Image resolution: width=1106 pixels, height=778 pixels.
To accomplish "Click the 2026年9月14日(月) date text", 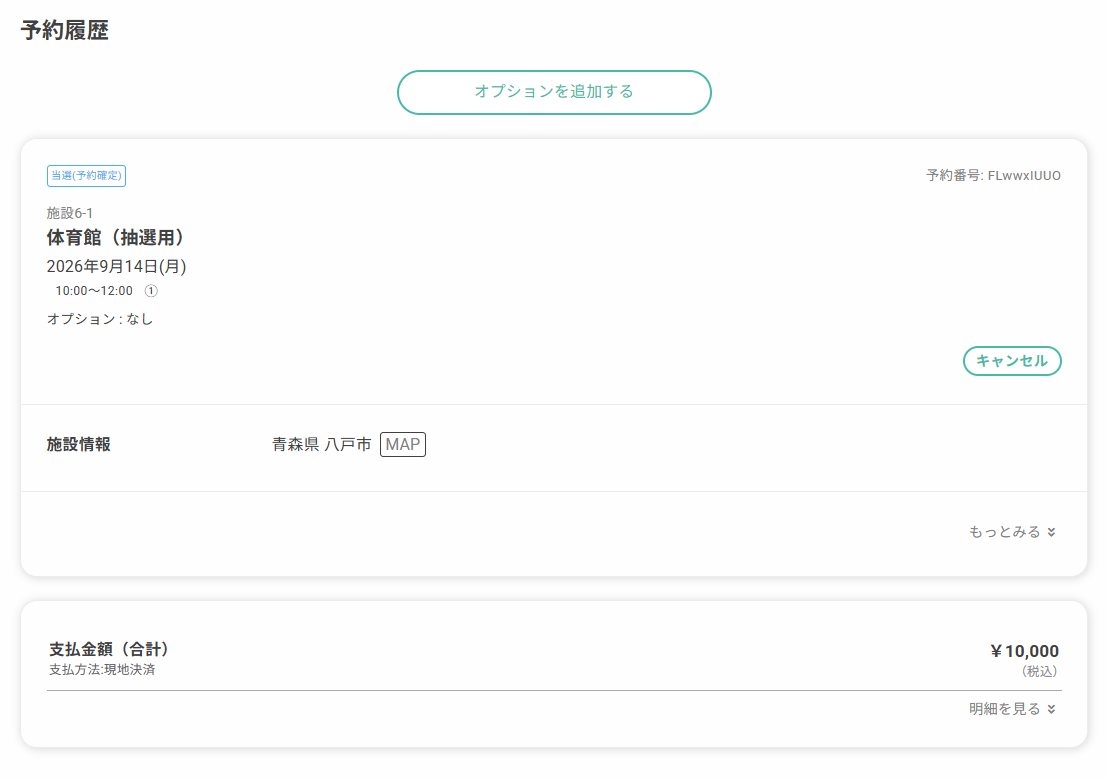I will (116, 267).
